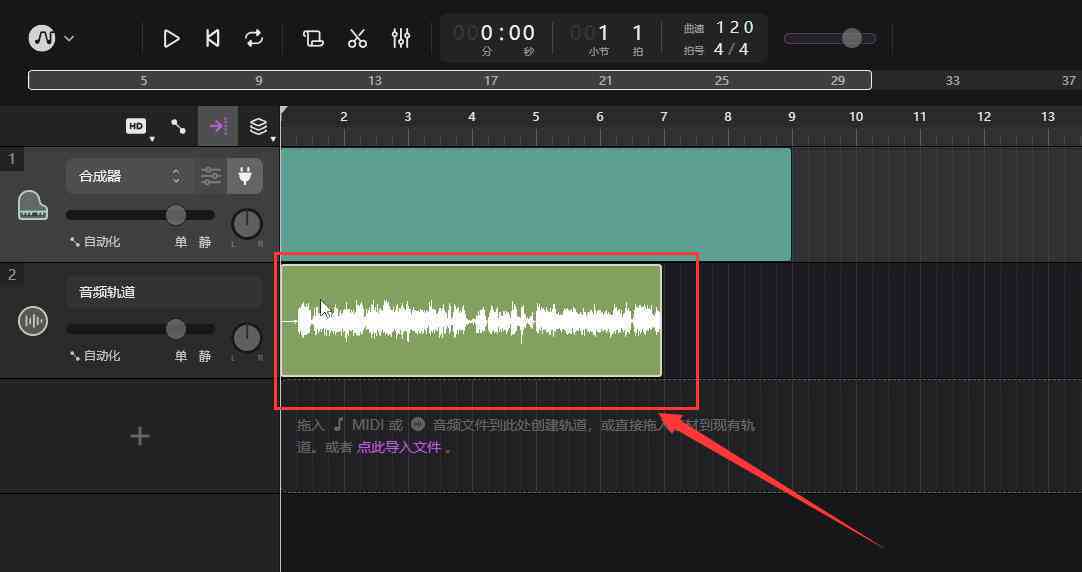Click the clip tool icon left of scissors
Image resolution: width=1082 pixels, height=572 pixels.
(313, 39)
